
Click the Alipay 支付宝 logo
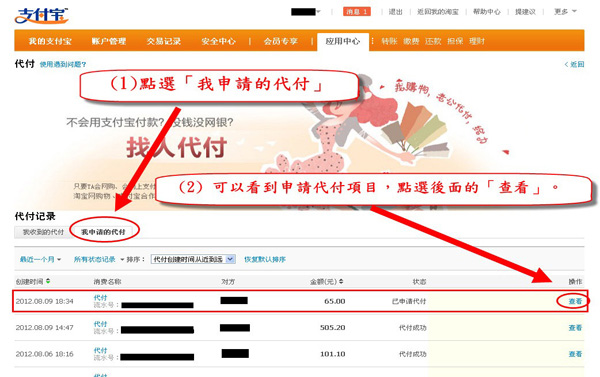42,16
